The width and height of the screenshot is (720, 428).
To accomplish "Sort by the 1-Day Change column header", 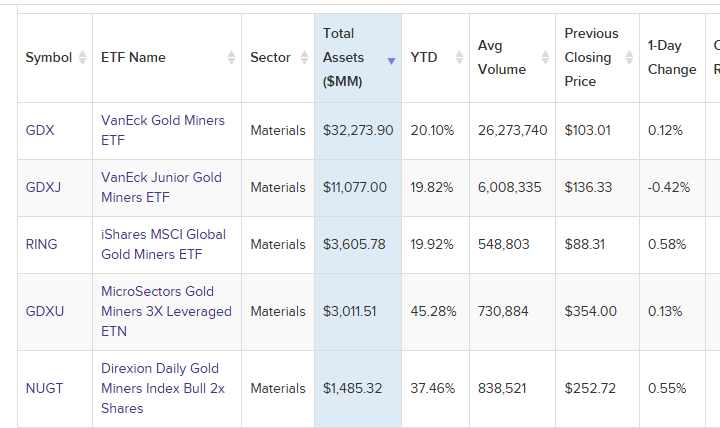I will (671, 58).
